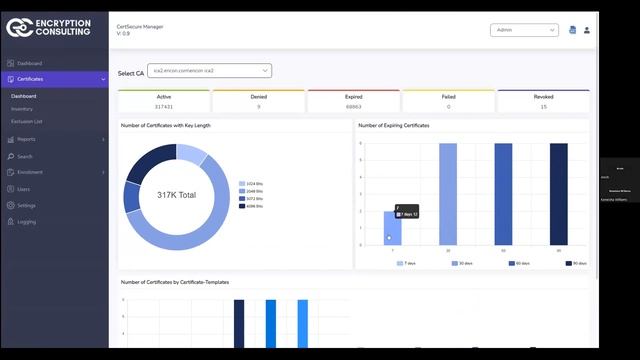Open the Inventory sub-item
This screenshot has width=640, height=360.
[22, 109]
